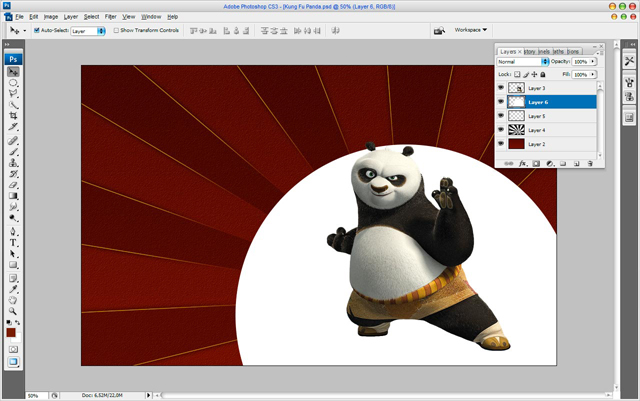The height and width of the screenshot is (401, 640).
Task: Hide Layer 6 using its eye icon
Action: click(501, 102)
